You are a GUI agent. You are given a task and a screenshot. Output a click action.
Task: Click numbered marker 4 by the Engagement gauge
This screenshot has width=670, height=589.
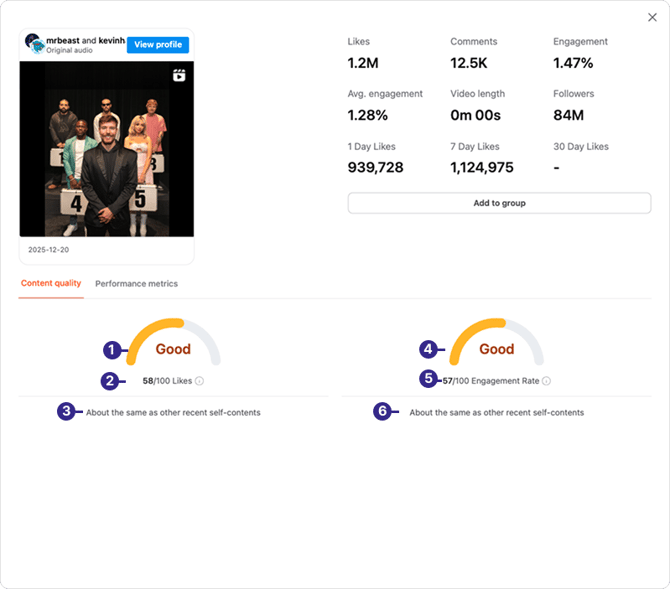coord(428,349)
